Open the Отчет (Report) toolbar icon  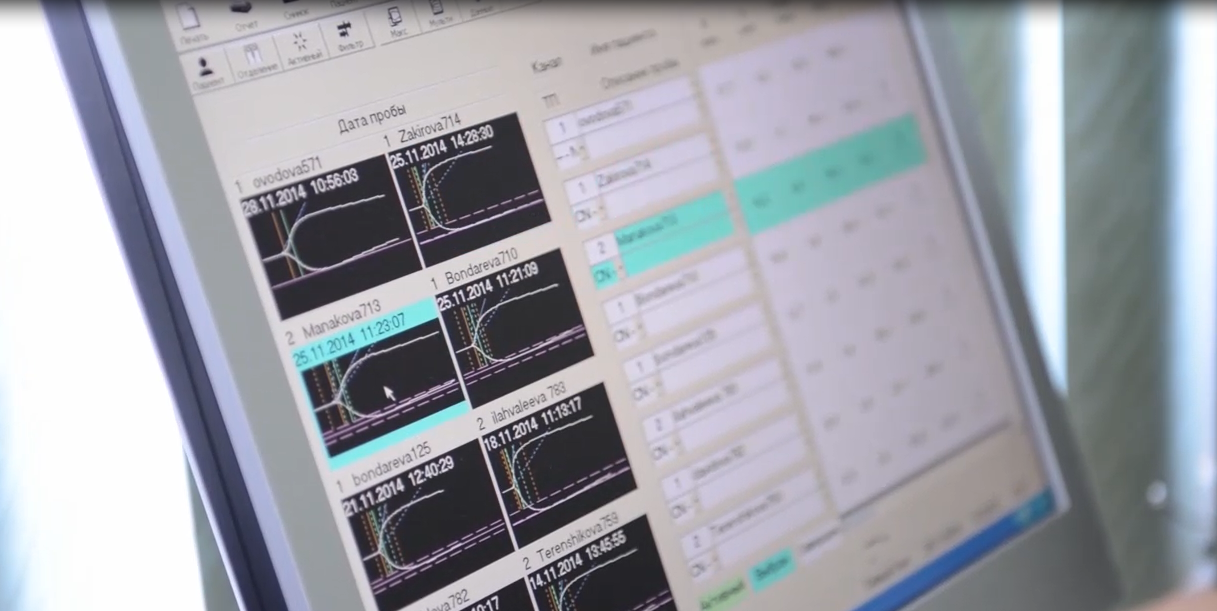coord(244,14)
